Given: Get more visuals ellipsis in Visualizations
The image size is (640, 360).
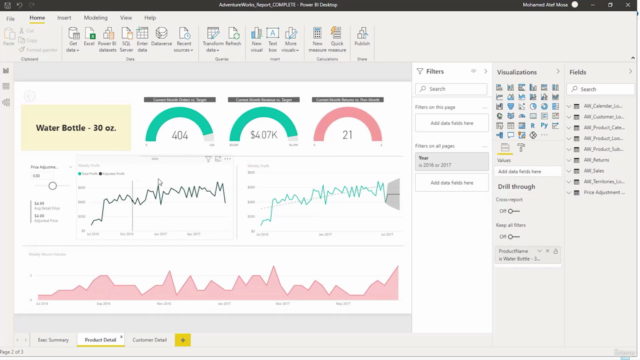Looking at the screenshot, I should (x=544, y=135).
